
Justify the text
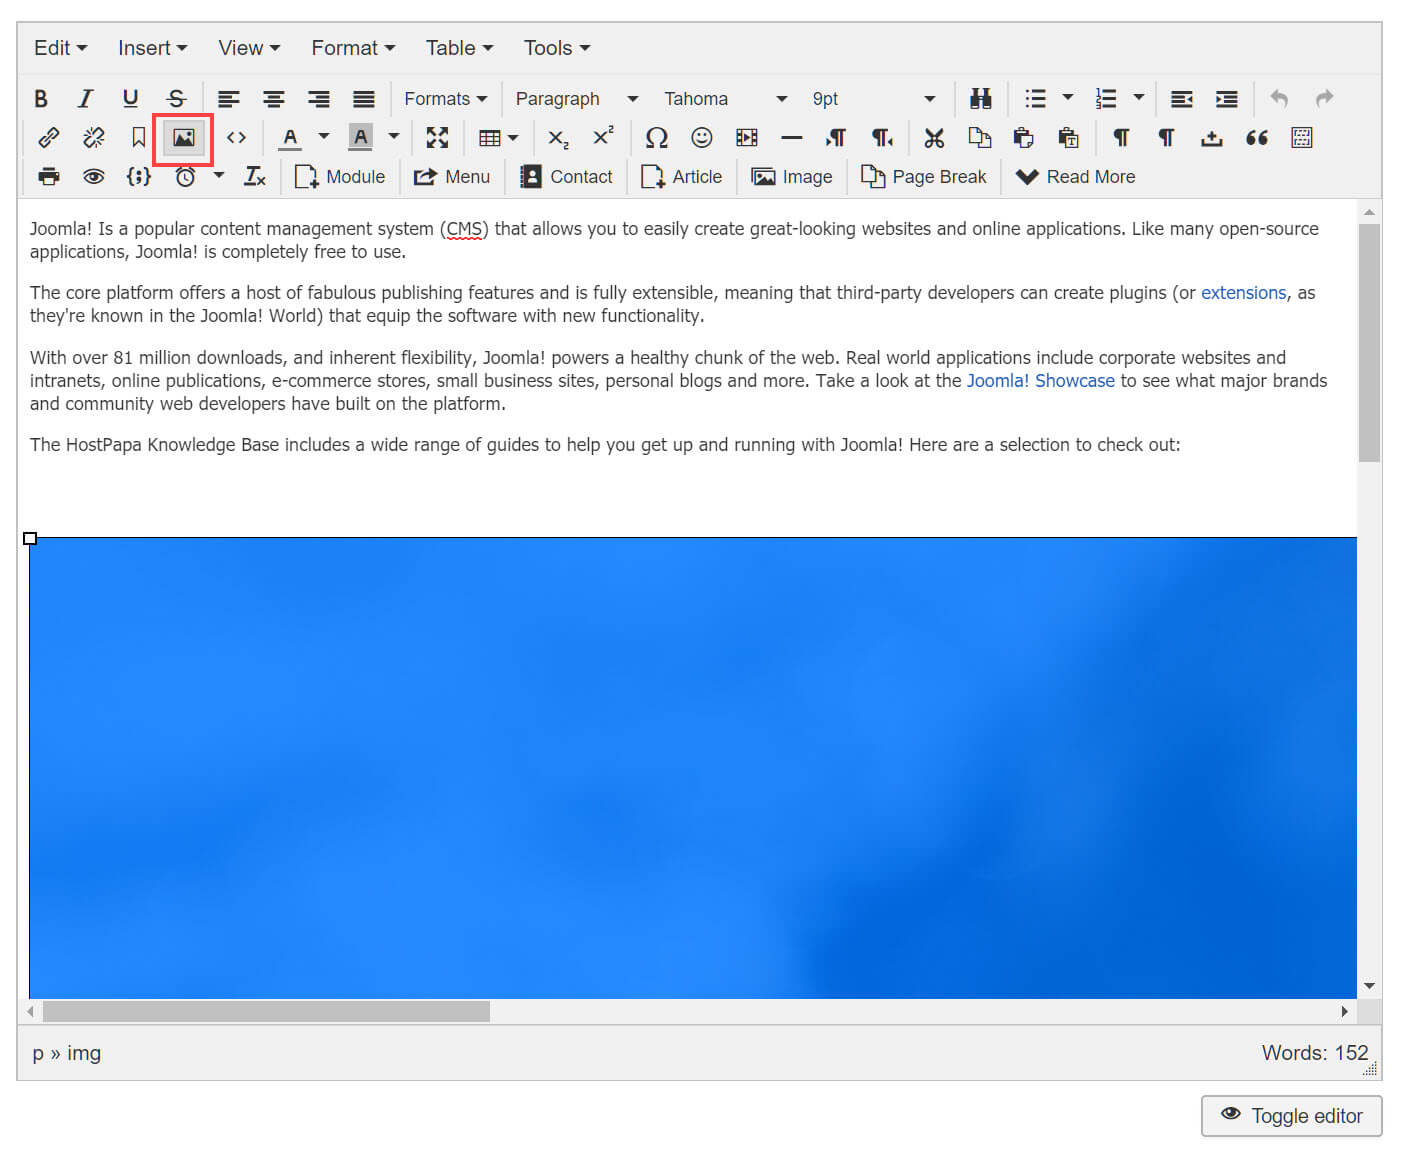click(364, 98)
